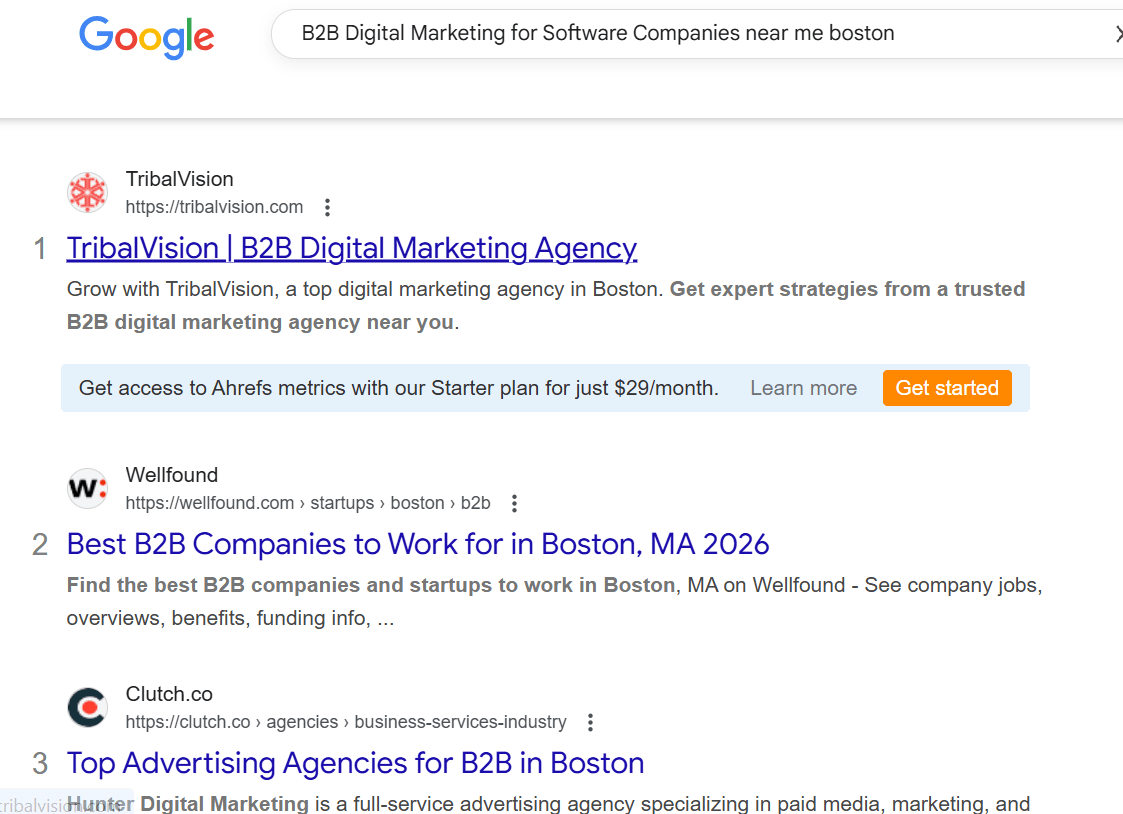Open three-dot menu beside tribalvision.com
This screenshot has height=814, width=1123.
327,208
